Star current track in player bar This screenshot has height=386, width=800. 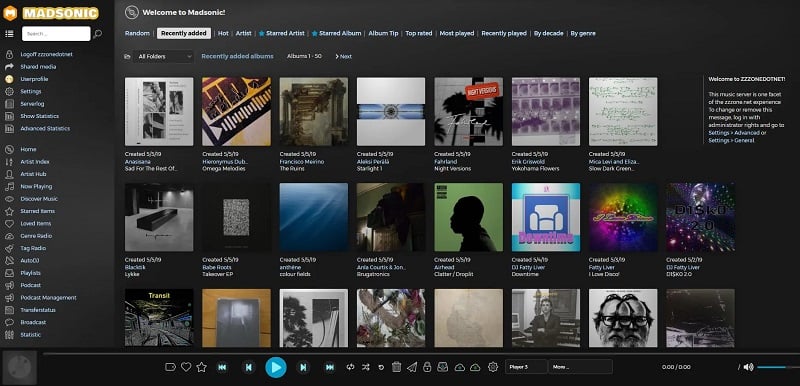click(x=202, y=367)
